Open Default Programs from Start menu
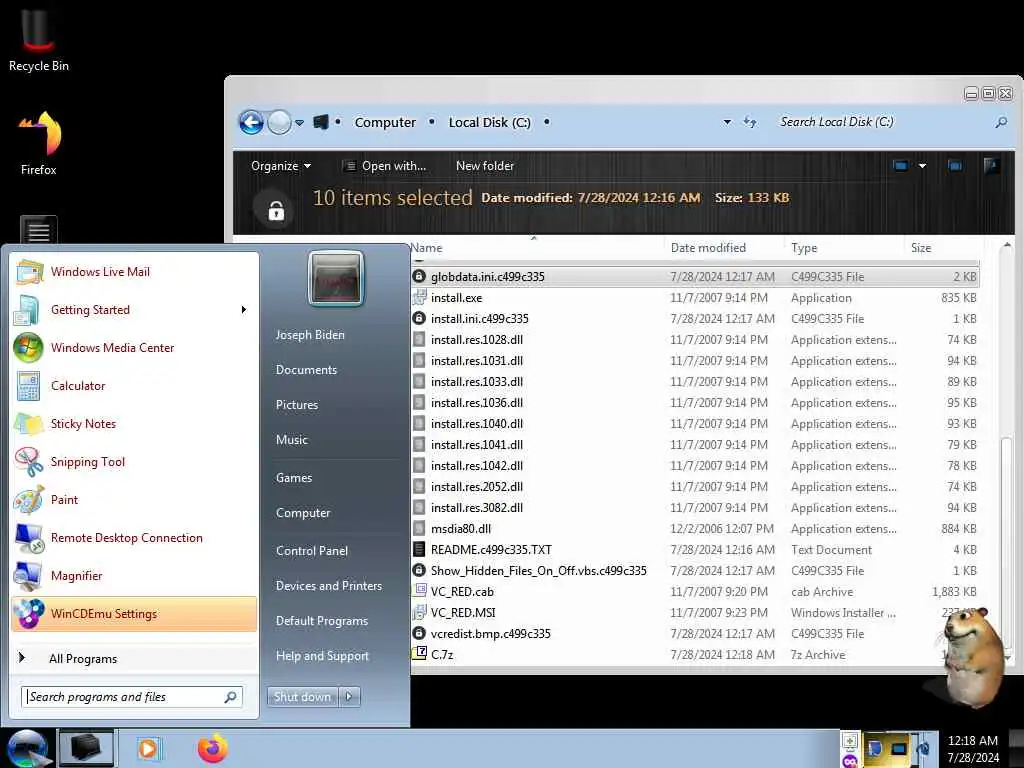The image size is (1024, 768). pyautogui.click(x=321, y=620)
